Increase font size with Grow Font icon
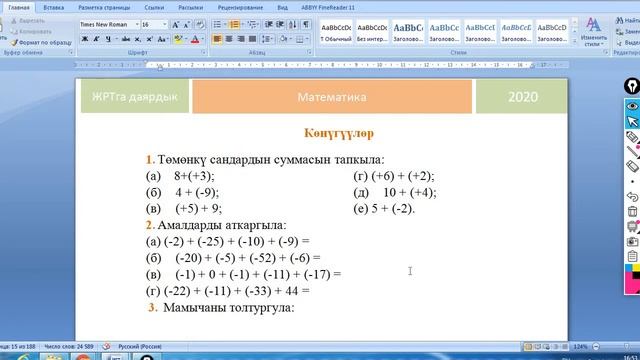 coord(176,24)
